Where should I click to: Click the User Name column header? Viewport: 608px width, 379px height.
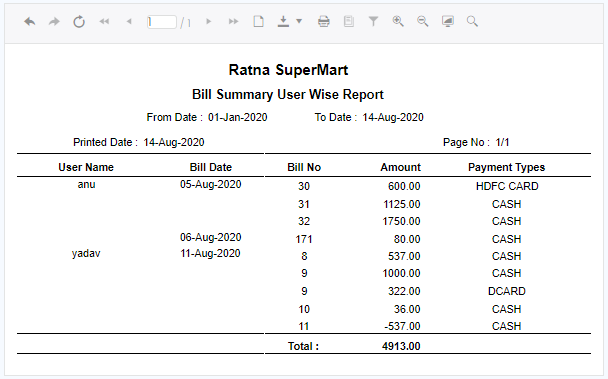(86, 167)
